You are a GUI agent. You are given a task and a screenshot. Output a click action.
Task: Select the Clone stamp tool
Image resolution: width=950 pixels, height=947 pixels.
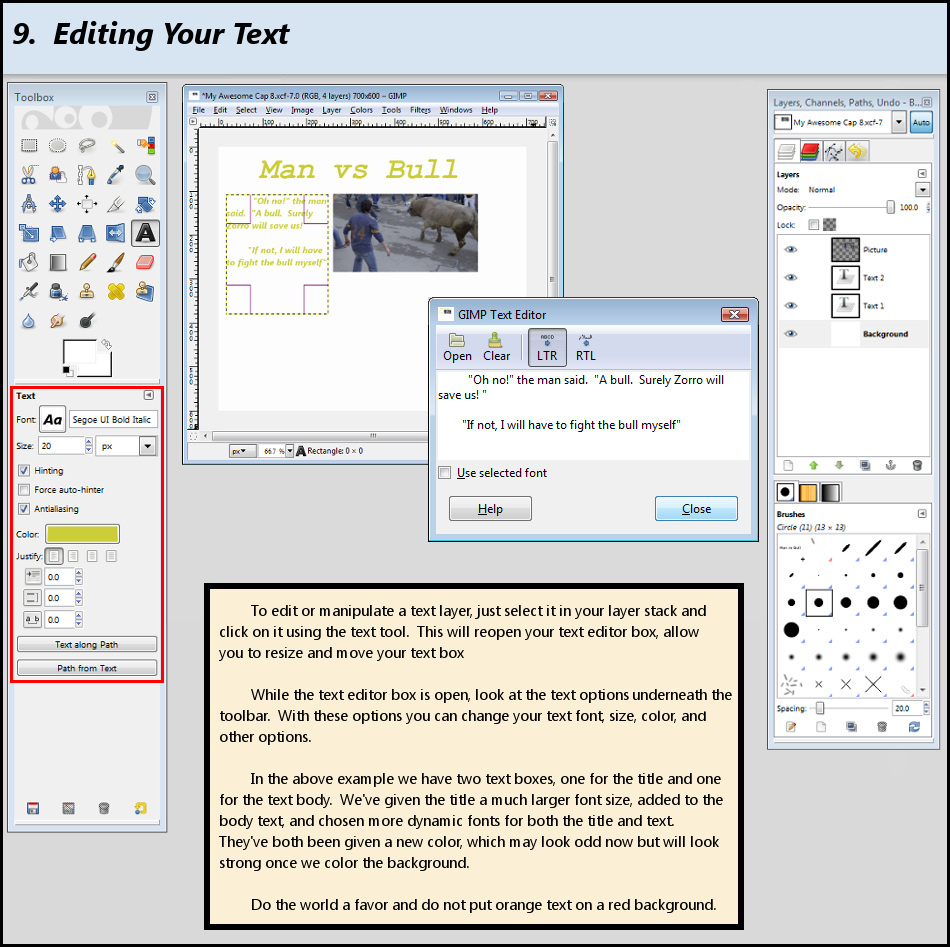pyautogui.click(x=87, y=291)
